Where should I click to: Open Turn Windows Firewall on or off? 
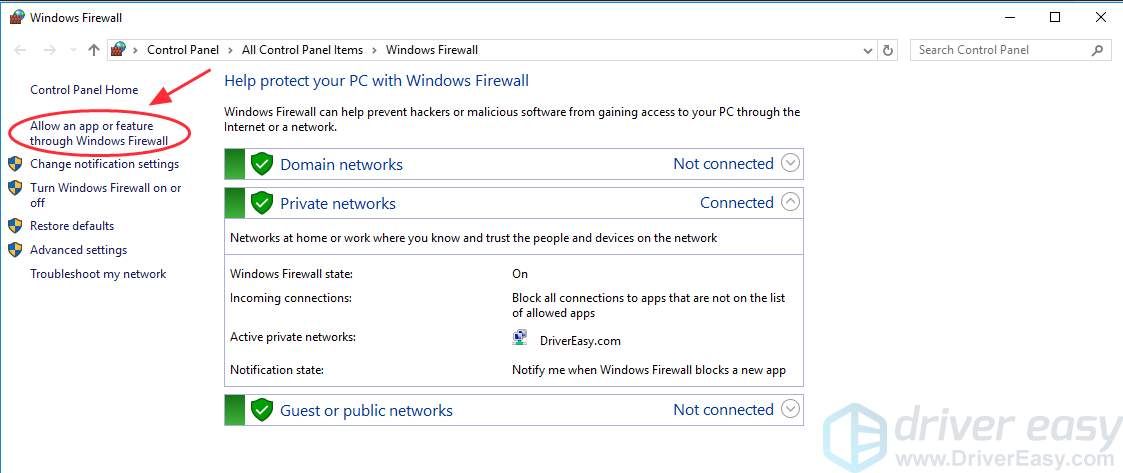(104, 194)
